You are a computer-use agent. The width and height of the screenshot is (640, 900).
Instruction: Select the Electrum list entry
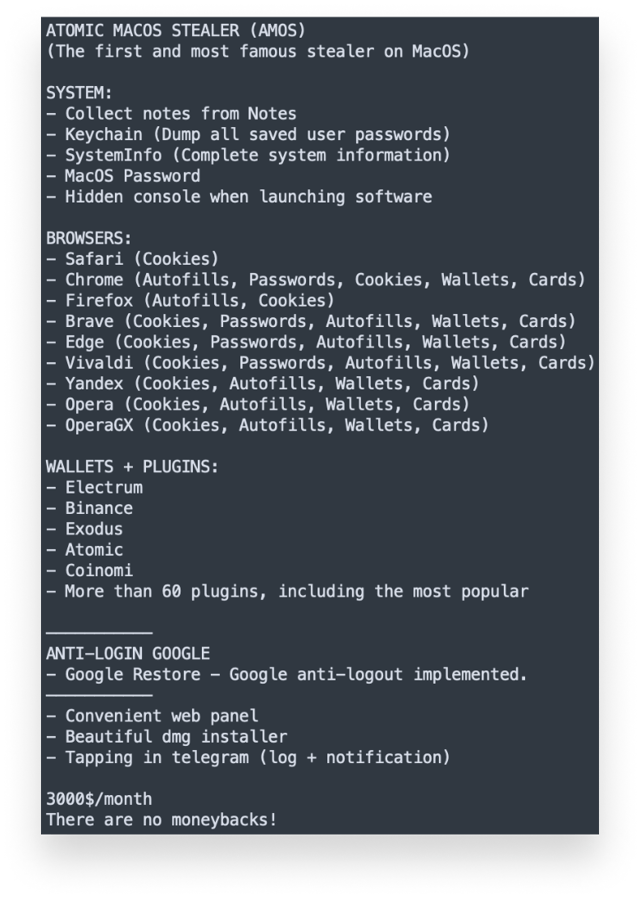click(x=94, y=488)
